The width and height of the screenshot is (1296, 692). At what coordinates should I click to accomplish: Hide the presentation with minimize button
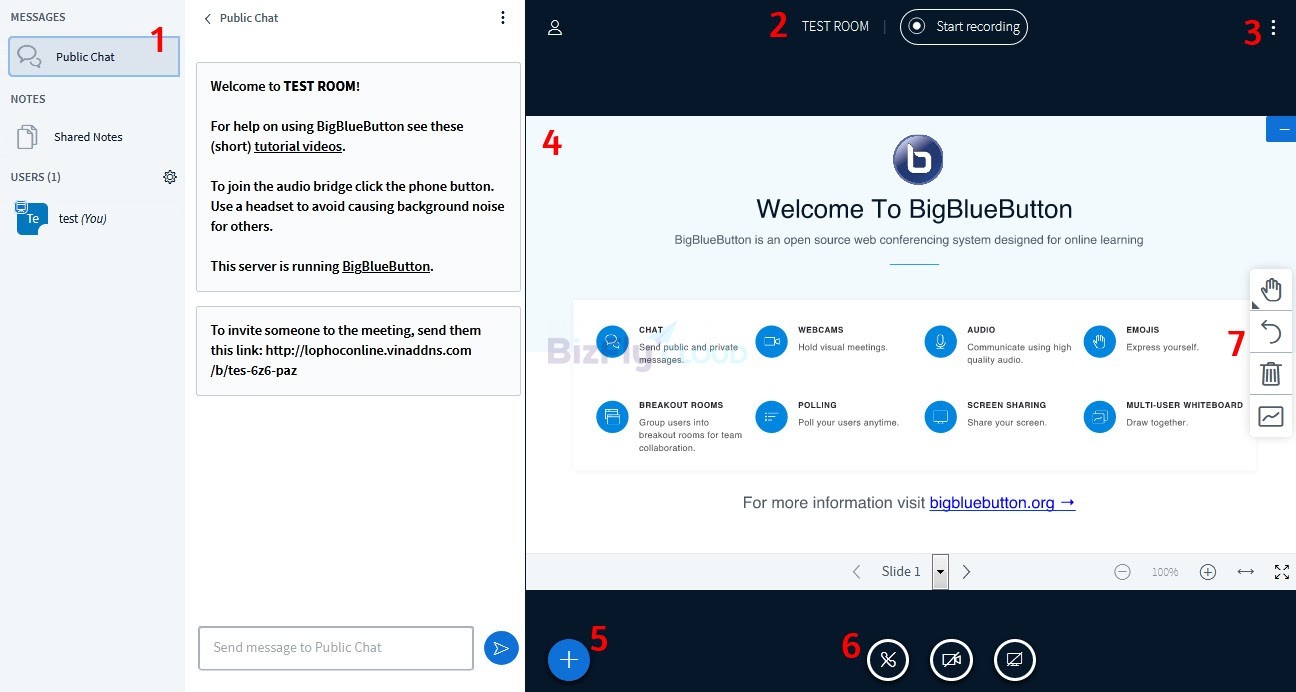(x=1281, y=129)
